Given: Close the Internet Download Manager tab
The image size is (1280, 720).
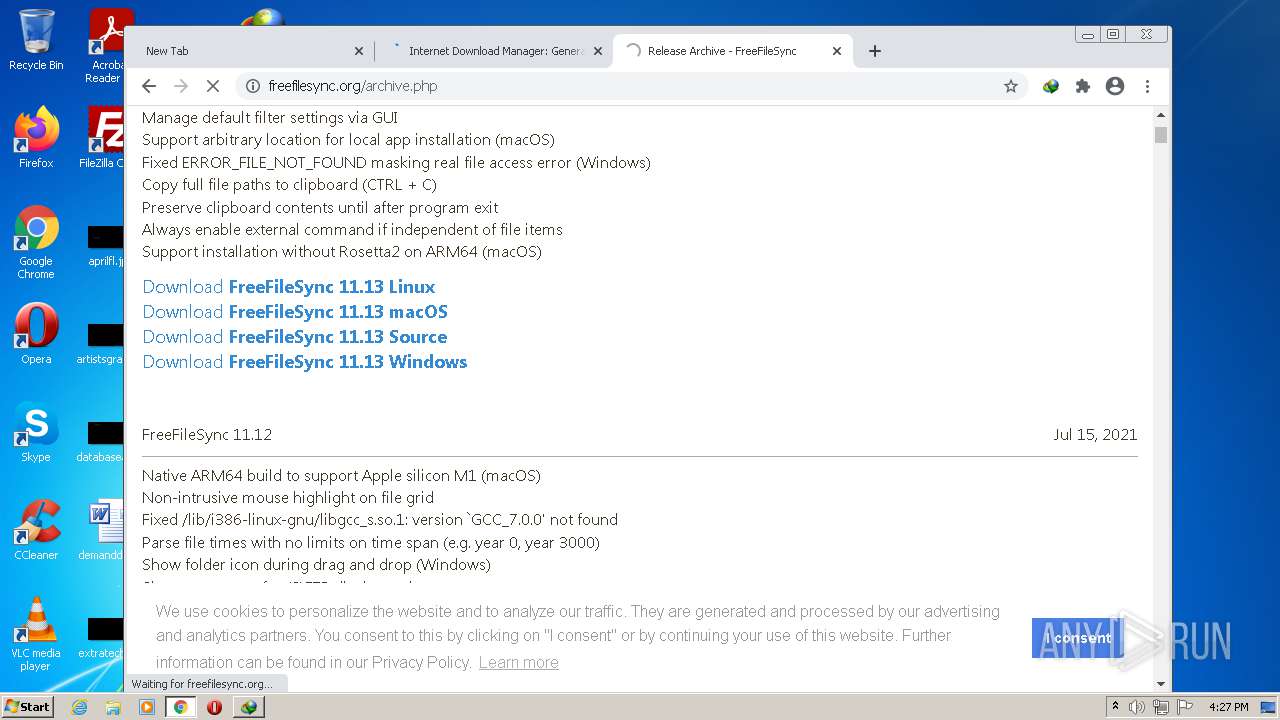Looking at the screenshot, I should tap(598, 51).
